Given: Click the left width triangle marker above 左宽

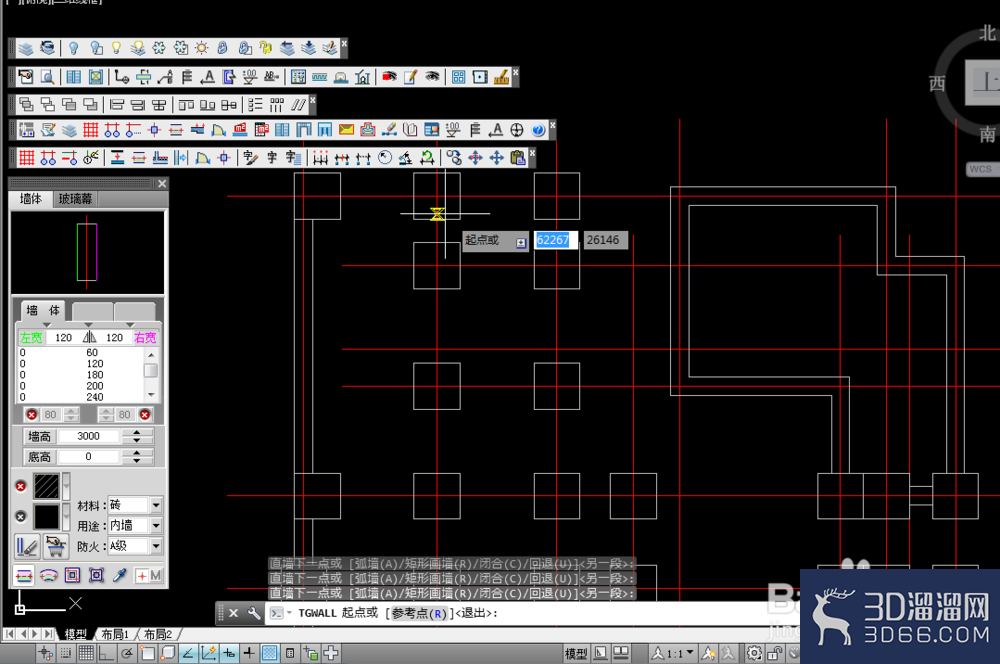Looking at the screenshot, I should coord(47,325).
